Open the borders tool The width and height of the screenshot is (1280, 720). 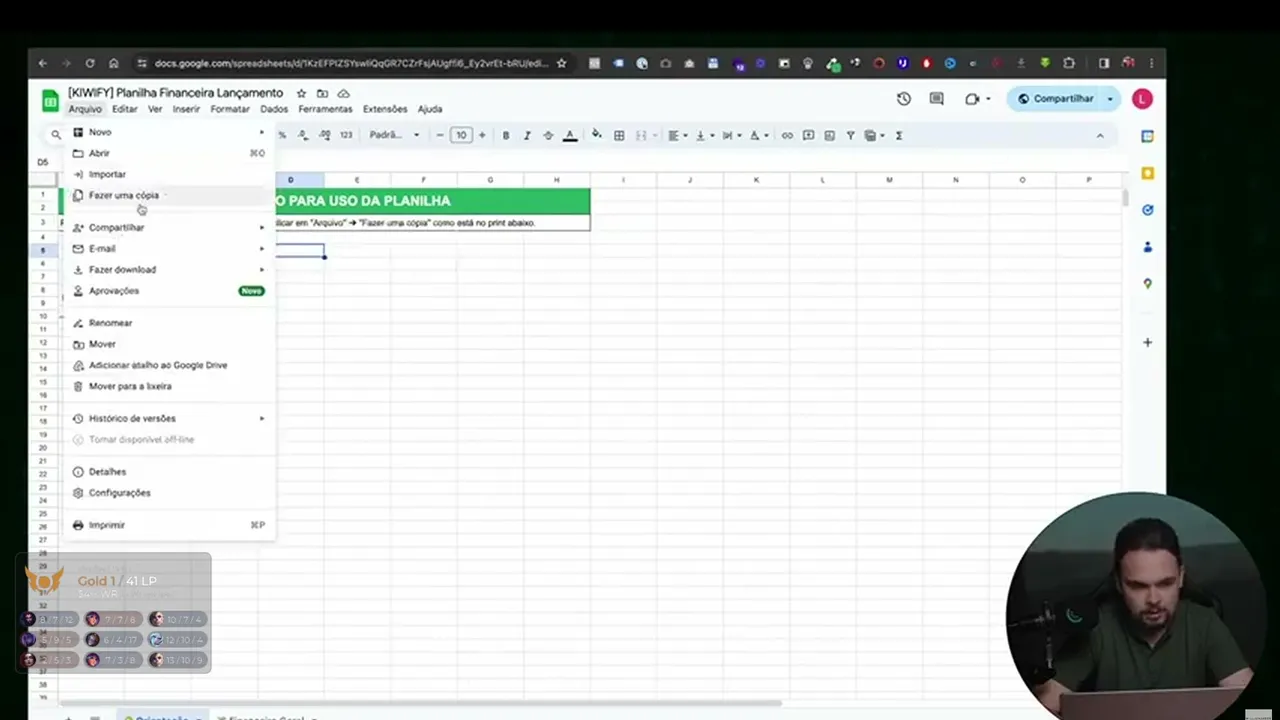tap(619, 135)
